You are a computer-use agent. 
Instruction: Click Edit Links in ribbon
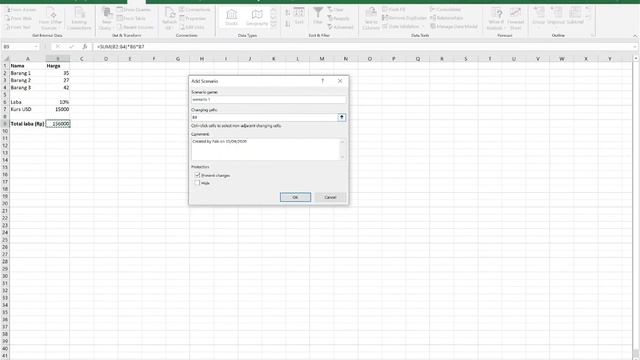192,27
